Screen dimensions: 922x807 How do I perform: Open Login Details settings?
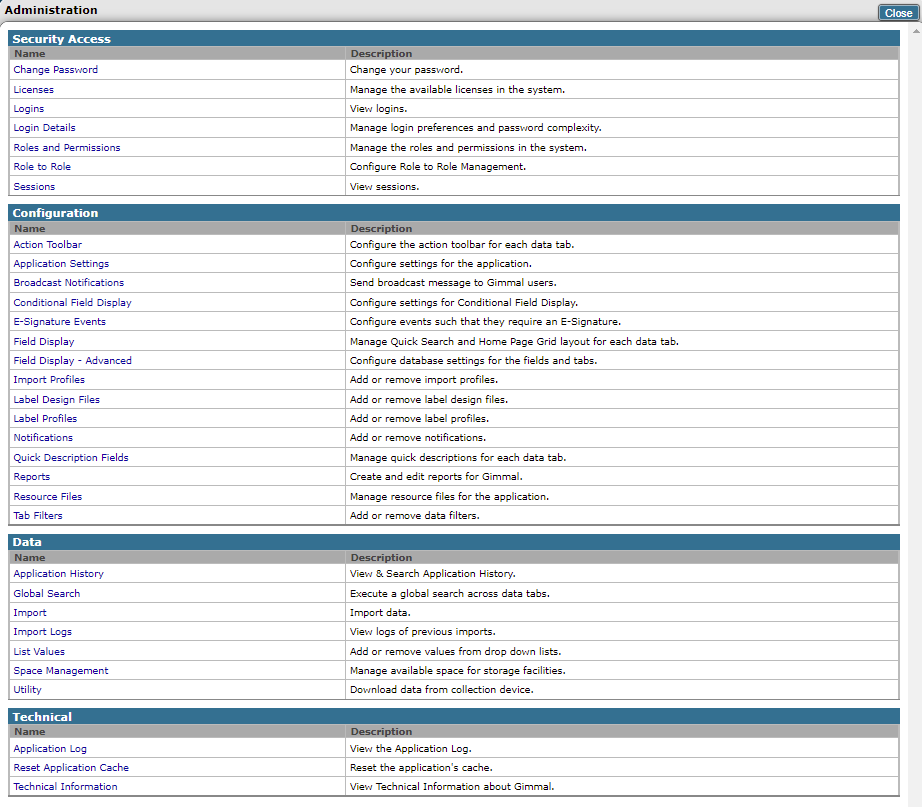tap(44, 128)
